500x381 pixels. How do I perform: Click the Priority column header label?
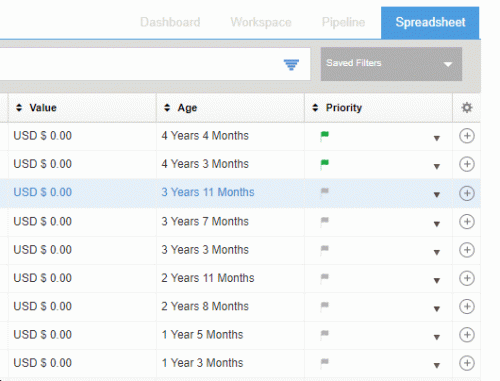[x=344, y=108]
